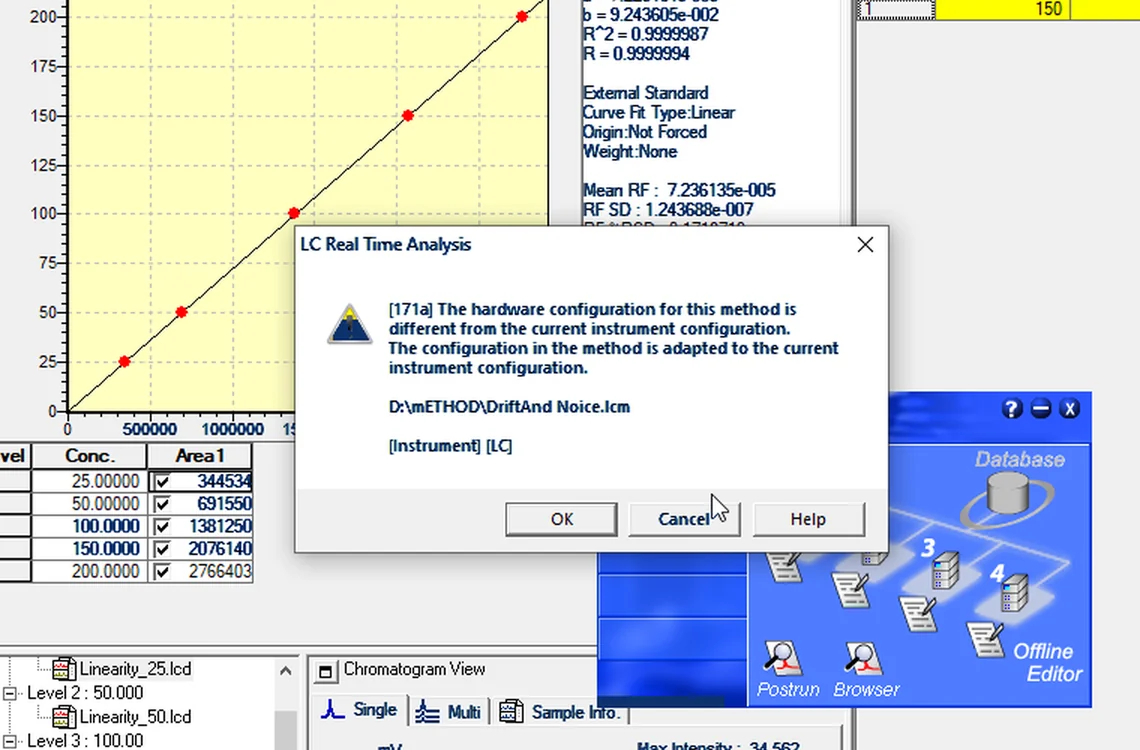
Task: Click the 200.0000 concentration cell
Action: click(x=89, y=571)
